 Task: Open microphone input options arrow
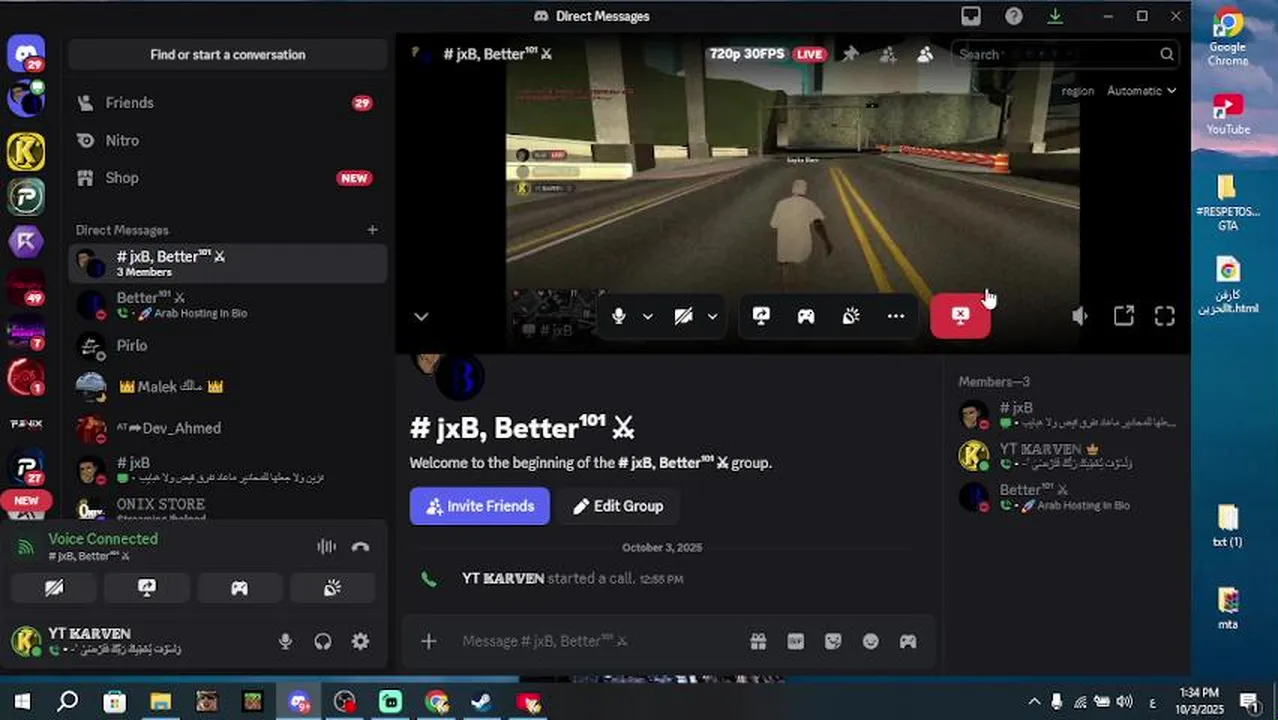coord(648,316)
